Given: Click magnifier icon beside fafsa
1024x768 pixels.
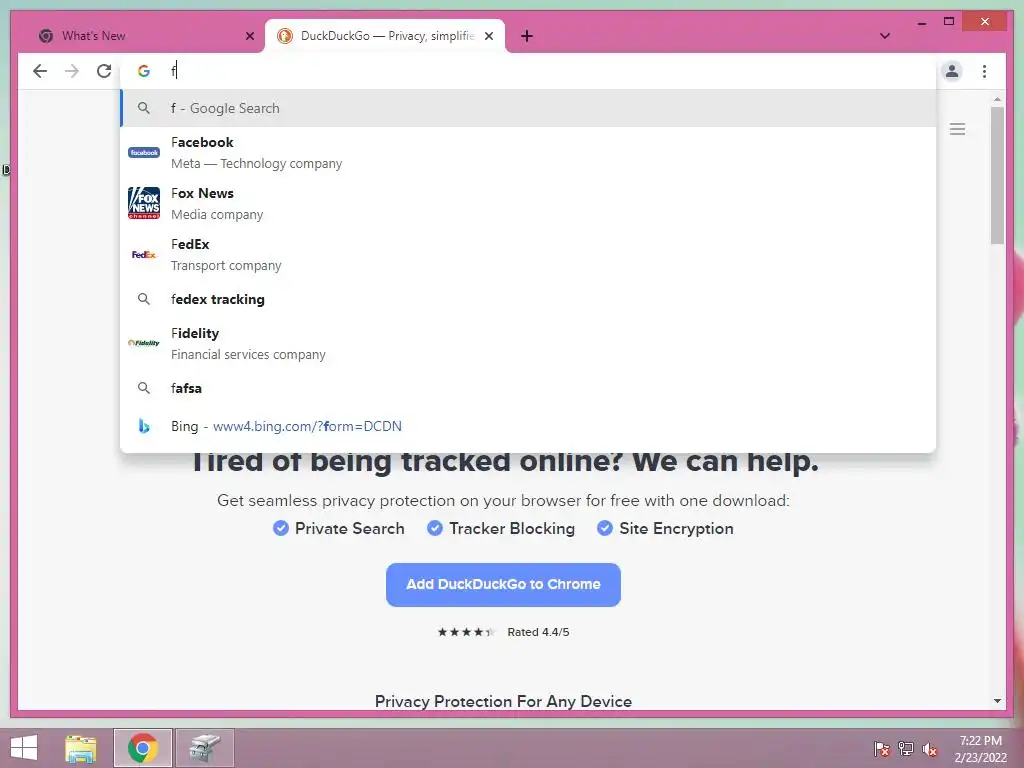Looking at the screenshot, I should 144,388.
